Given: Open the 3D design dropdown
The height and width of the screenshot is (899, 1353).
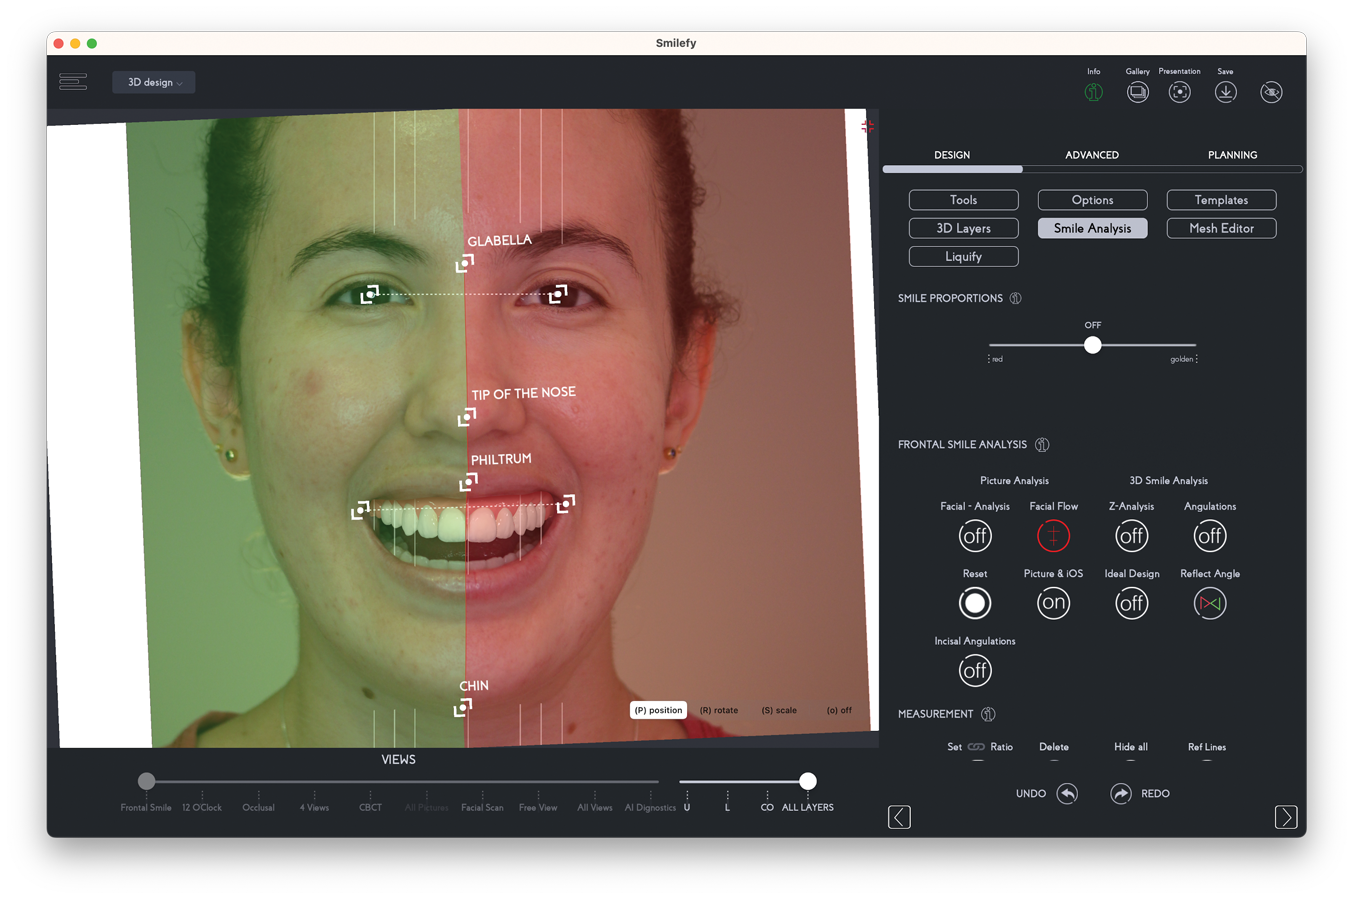Looking at the screenshot, I should (154, 82).
